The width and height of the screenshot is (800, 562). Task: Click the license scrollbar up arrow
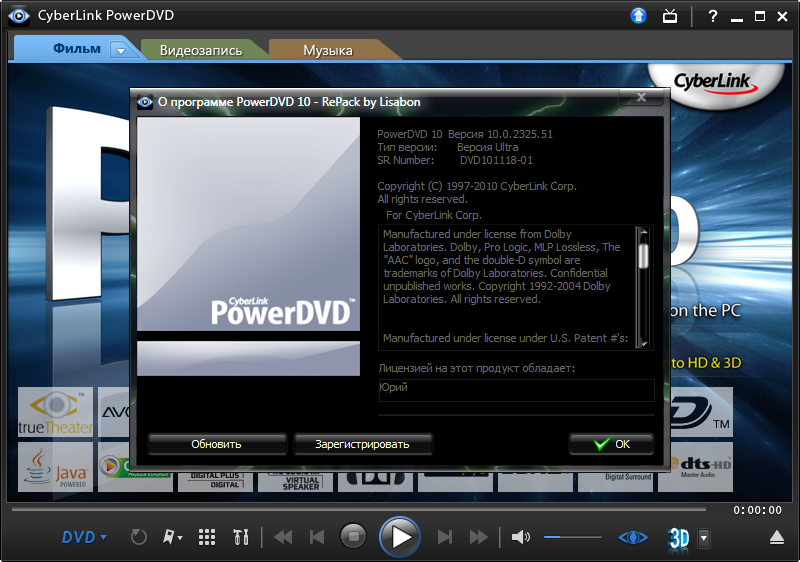pyautogui.click(x=643, y=232)
